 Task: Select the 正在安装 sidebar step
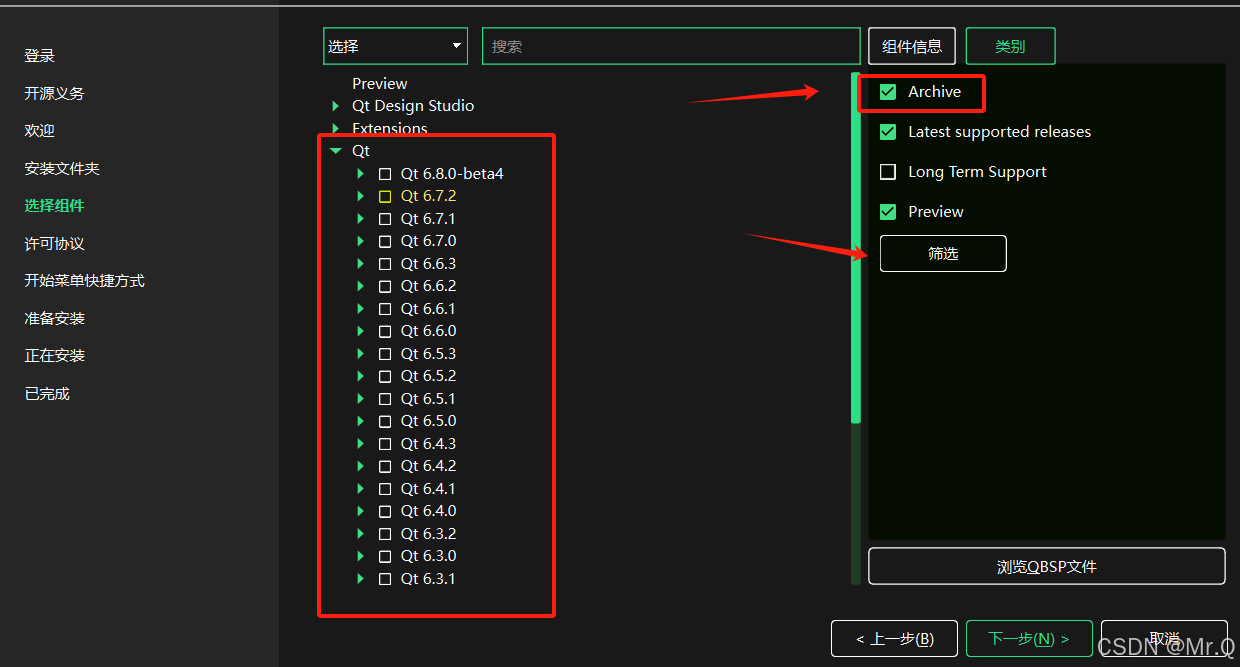(x=55, y=356)
